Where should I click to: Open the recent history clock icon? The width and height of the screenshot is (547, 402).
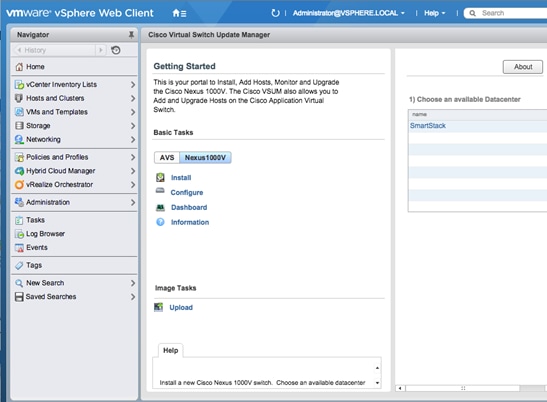click(x=116, y=50)
